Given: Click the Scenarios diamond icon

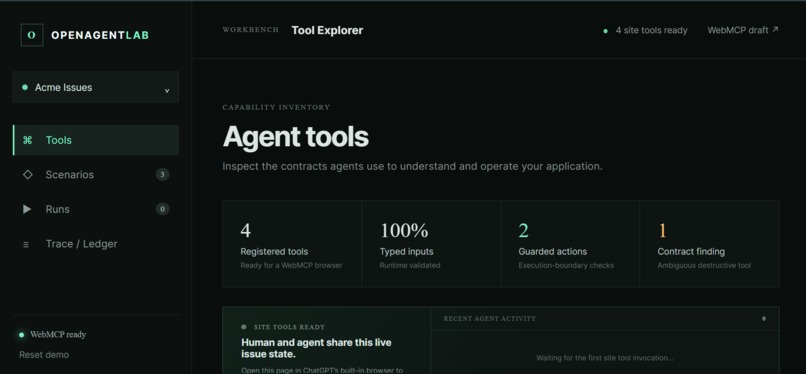Looking at the screenshot, I should [28, 175].
